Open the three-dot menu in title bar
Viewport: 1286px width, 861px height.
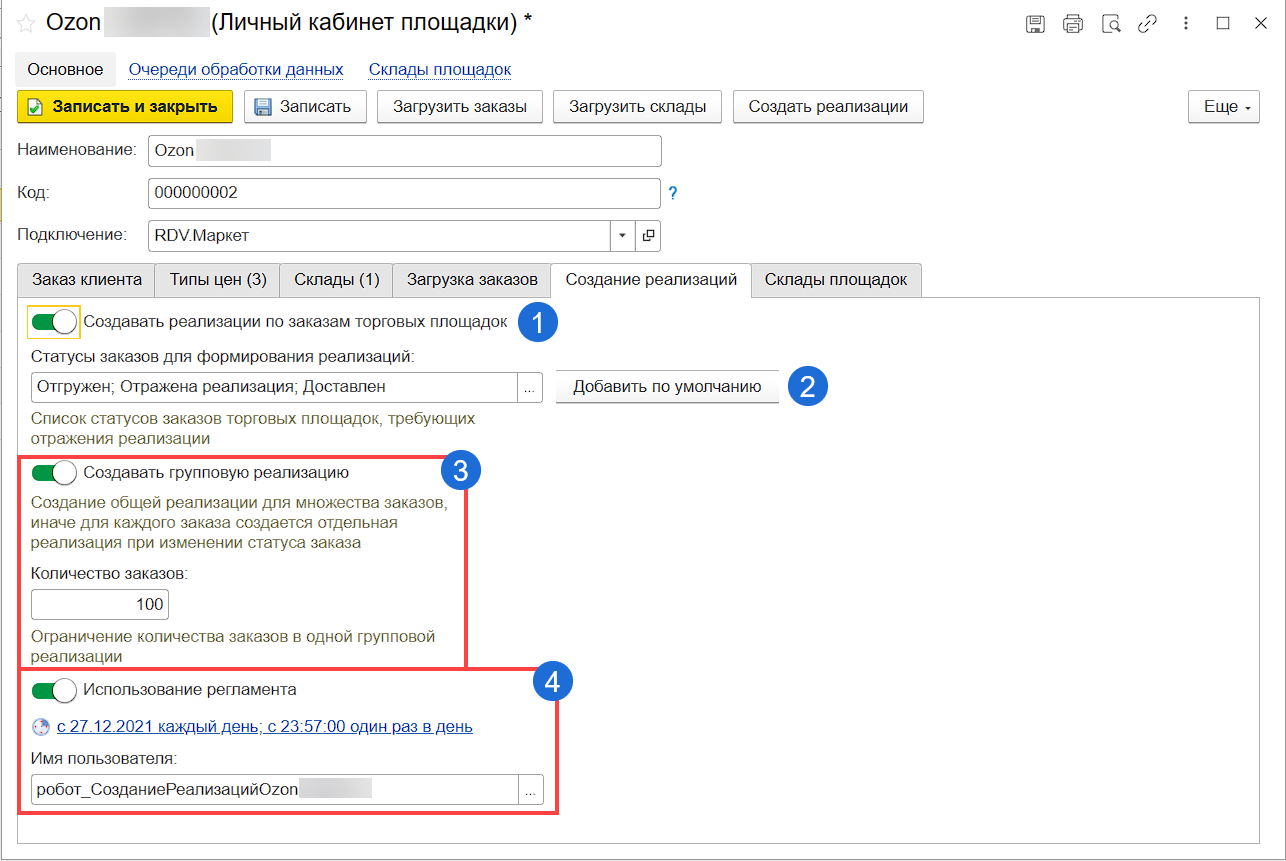coord(1186,24)
